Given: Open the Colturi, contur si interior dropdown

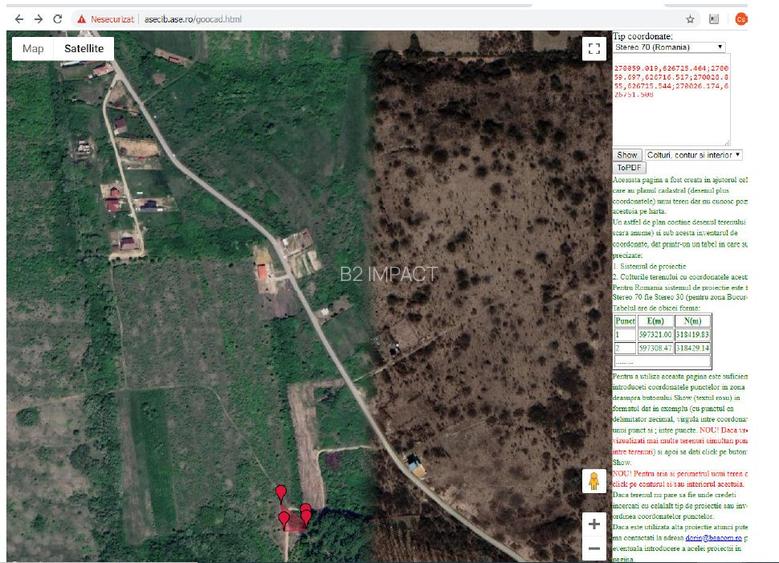Looking at the screenshot, I should coord(693,155).
